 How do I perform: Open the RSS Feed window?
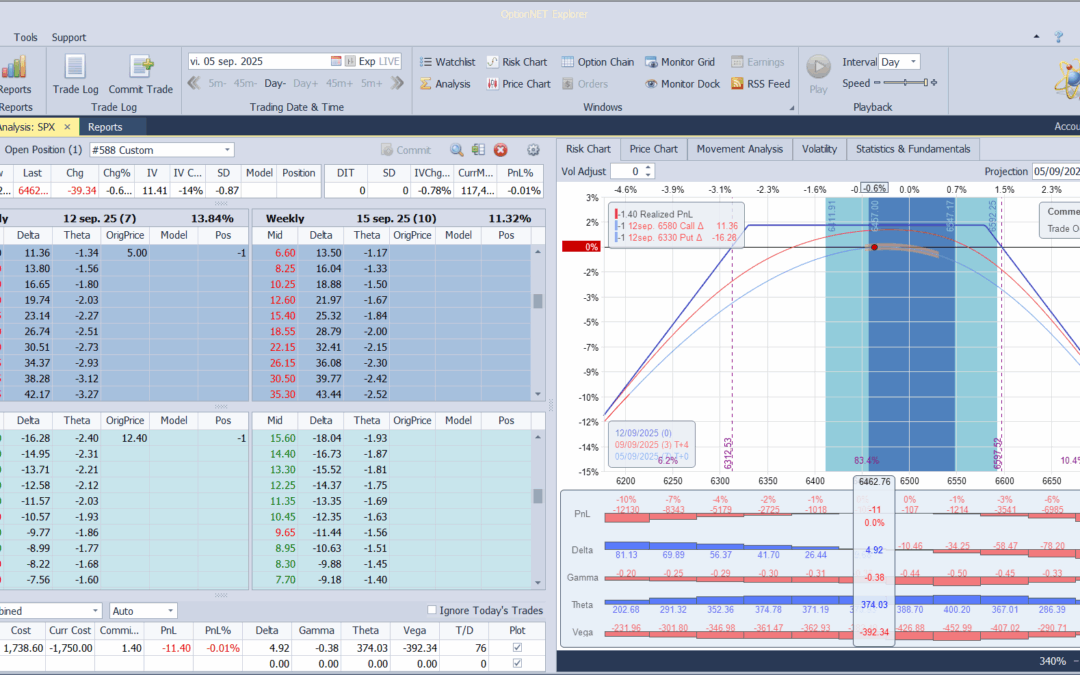(760, 84)
